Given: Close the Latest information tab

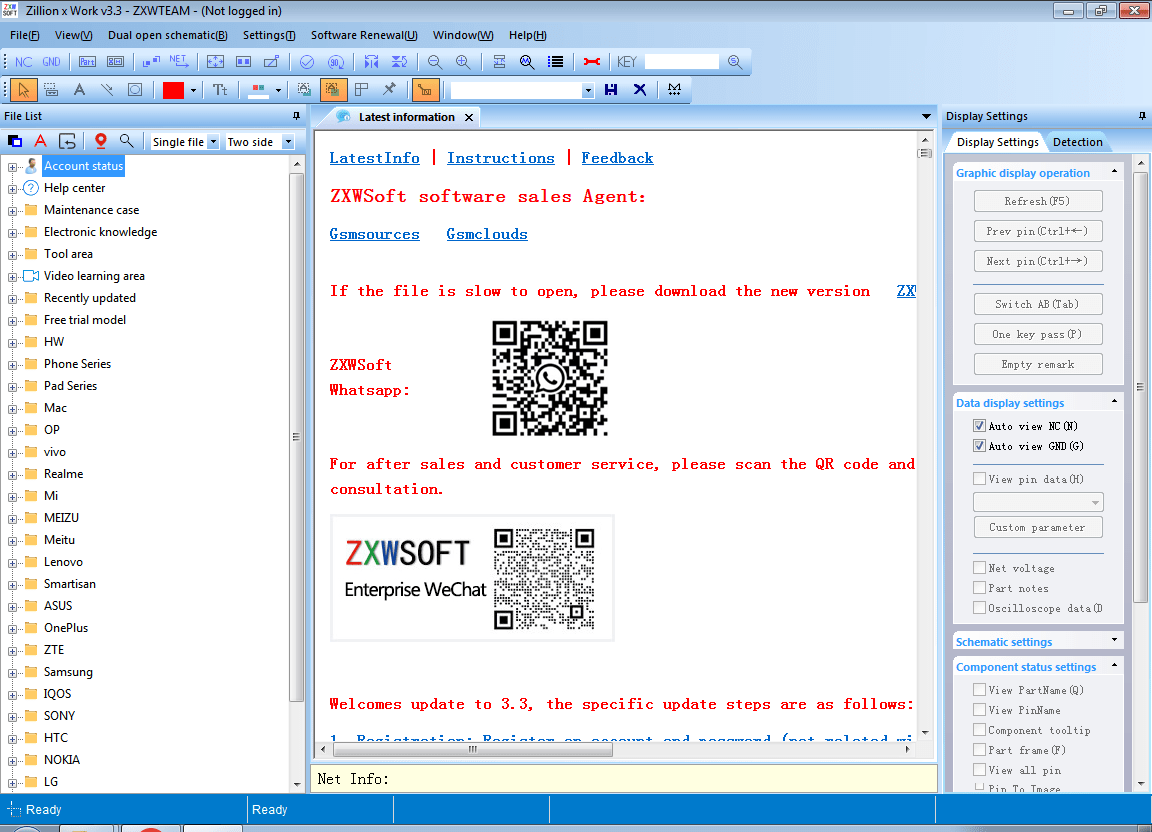Looking at the screenshot, I should pos(469,118).
